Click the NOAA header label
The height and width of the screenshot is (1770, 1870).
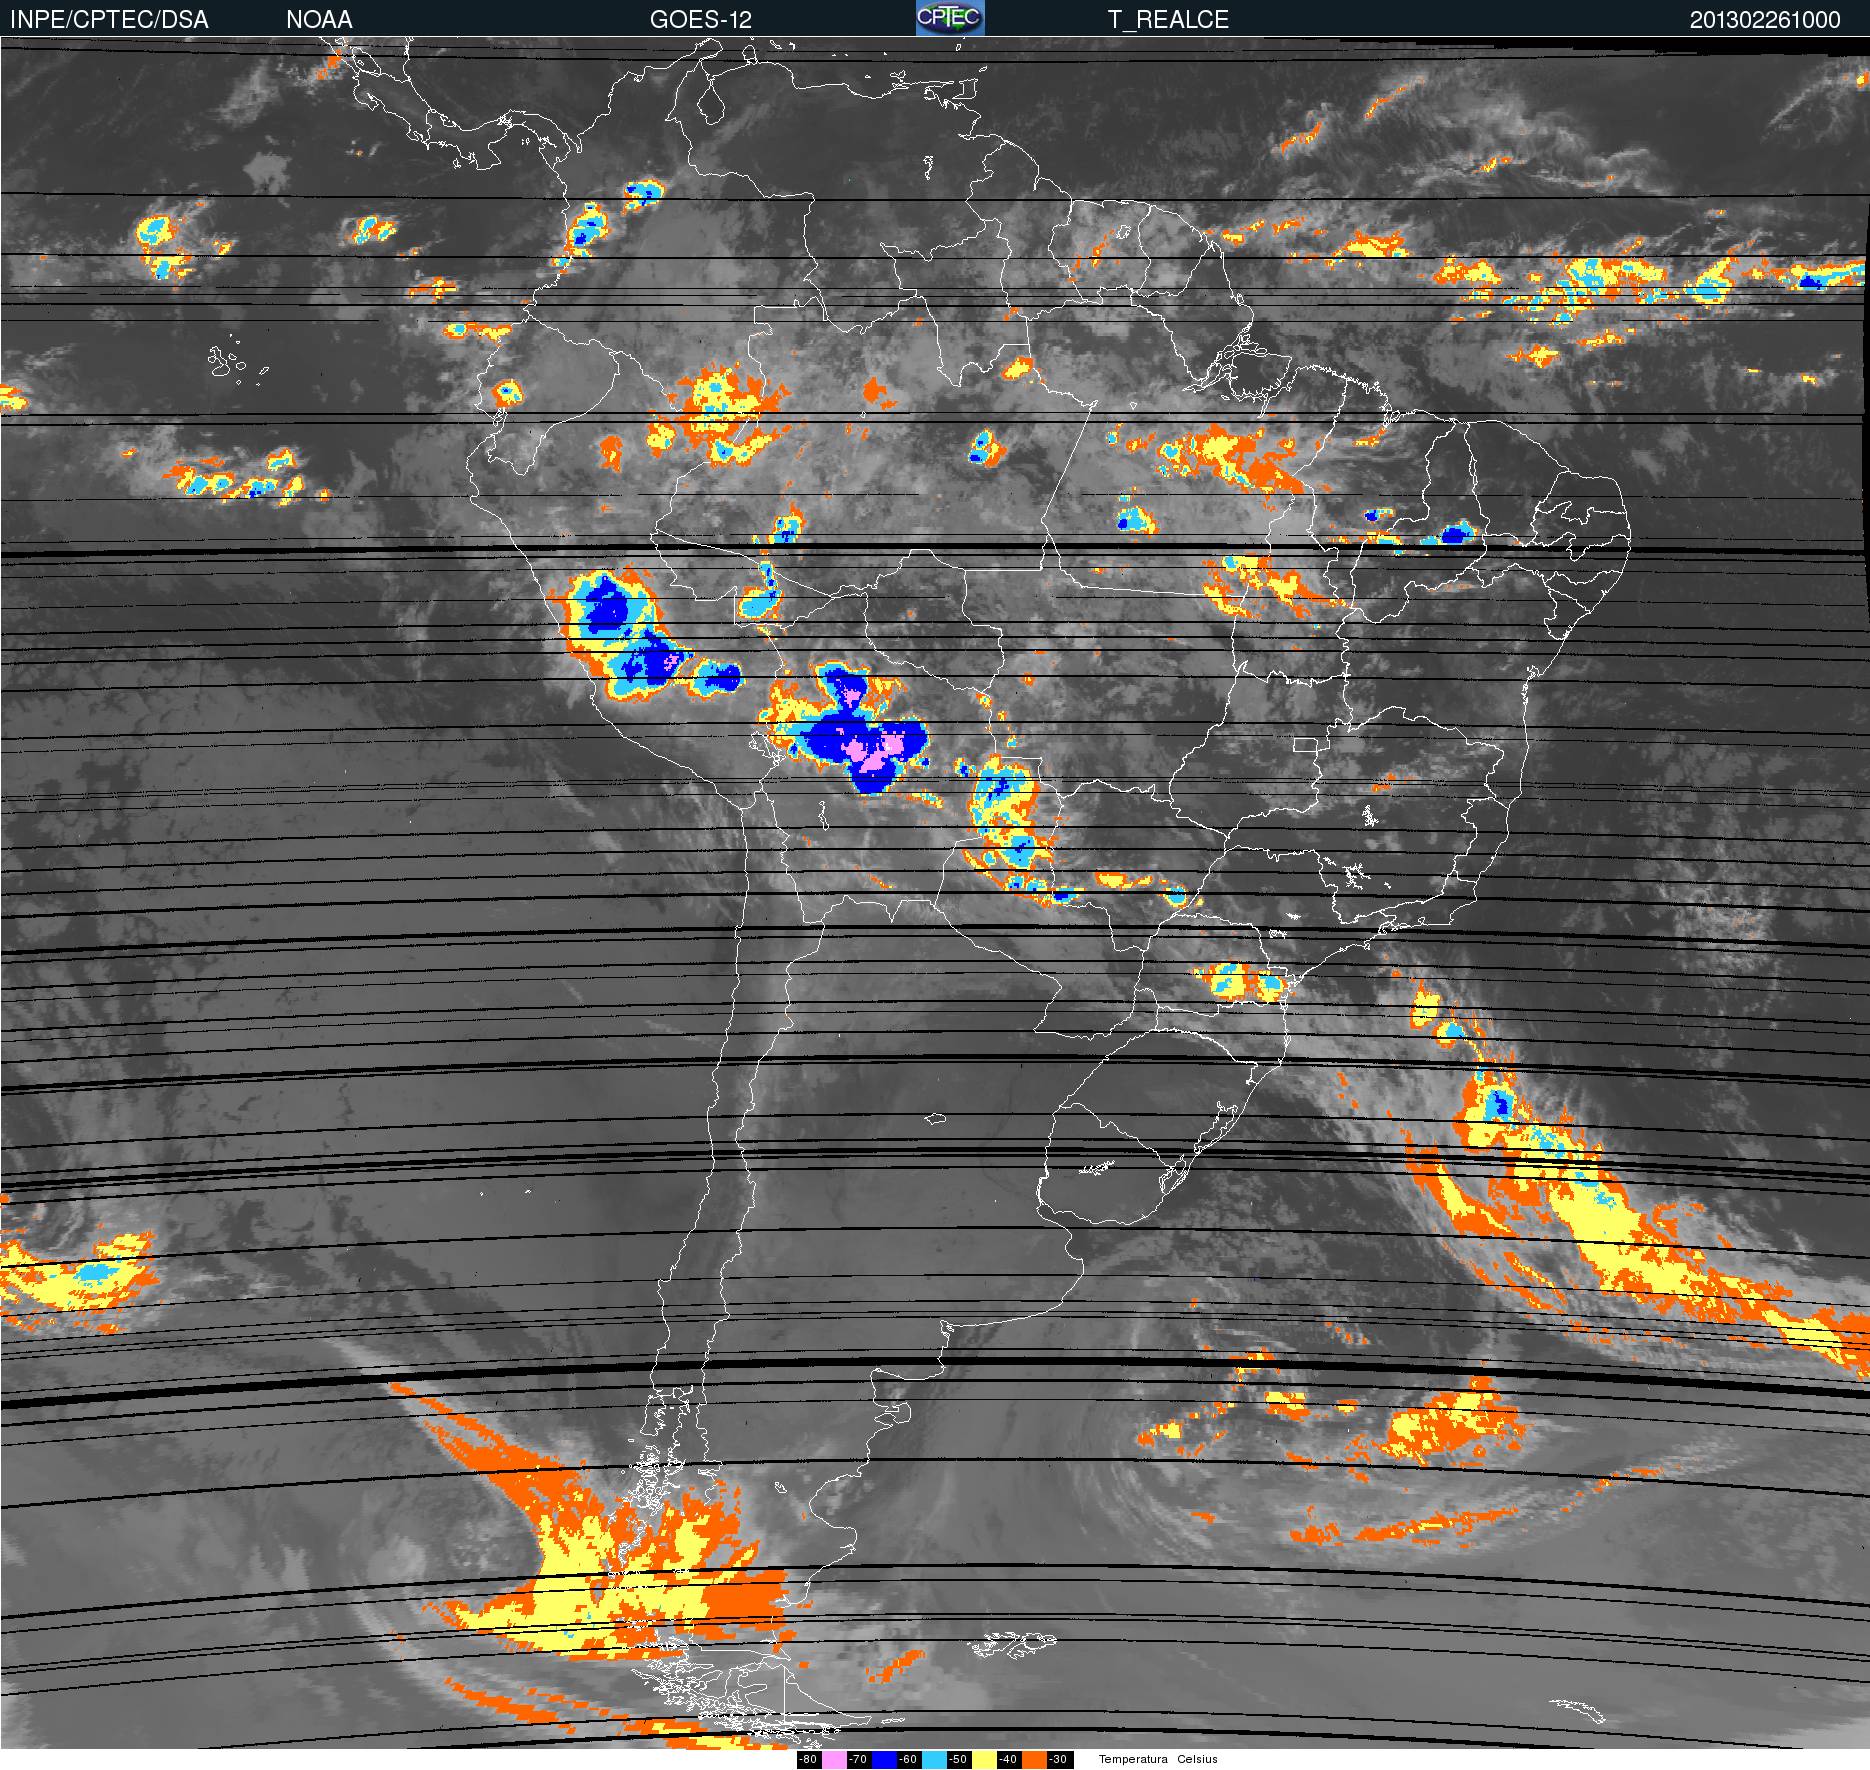pyautogui.click(x=319, y=20)
